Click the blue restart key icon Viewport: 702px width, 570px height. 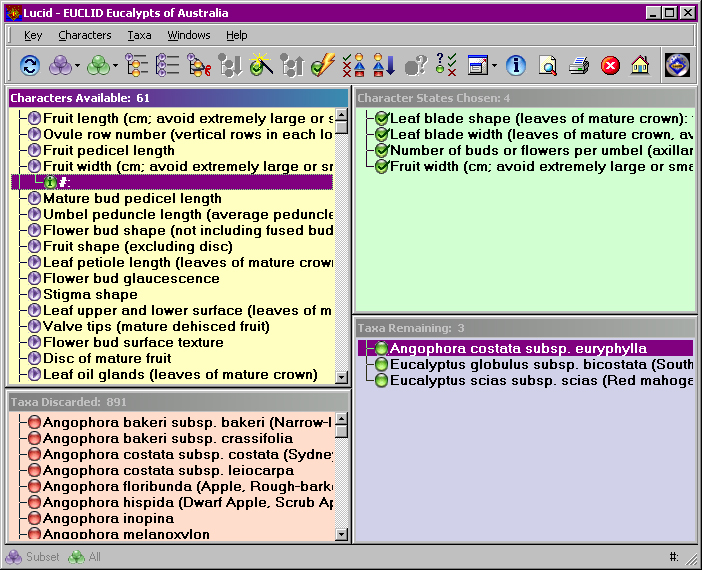coord(30,66)
